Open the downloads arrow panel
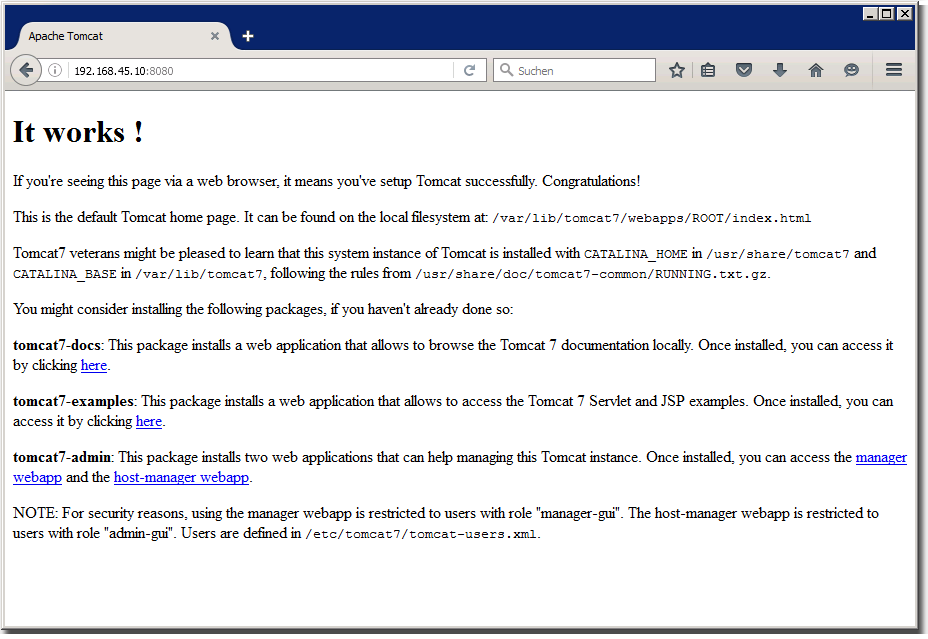The width and height of the screenshot is (928, 639). [x=780, y=70]
